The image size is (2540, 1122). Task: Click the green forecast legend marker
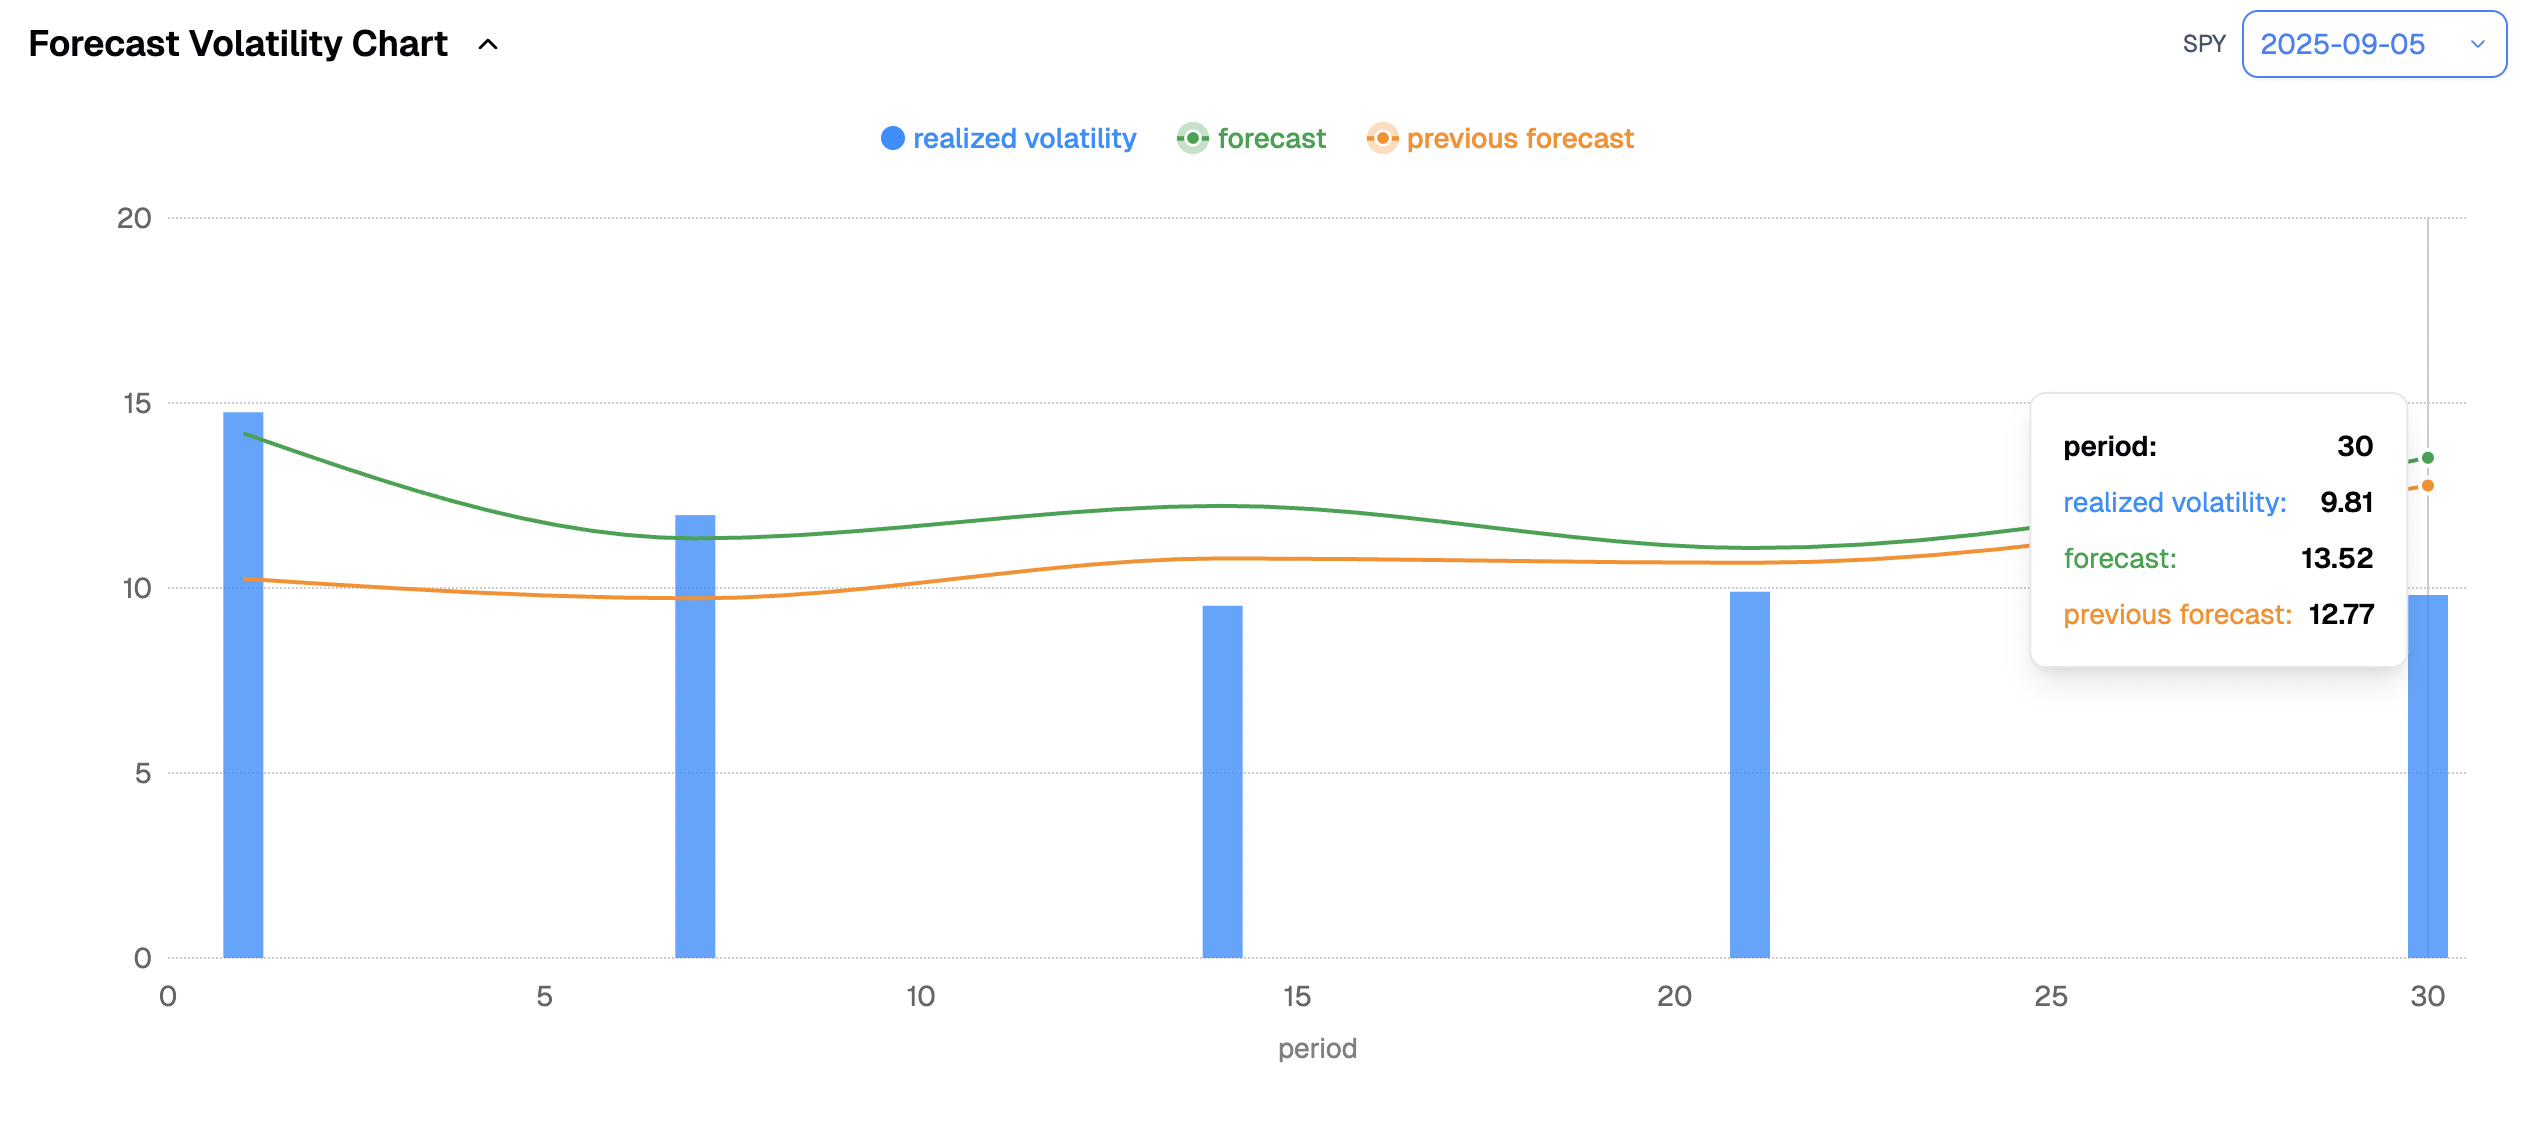(1192, 138)
